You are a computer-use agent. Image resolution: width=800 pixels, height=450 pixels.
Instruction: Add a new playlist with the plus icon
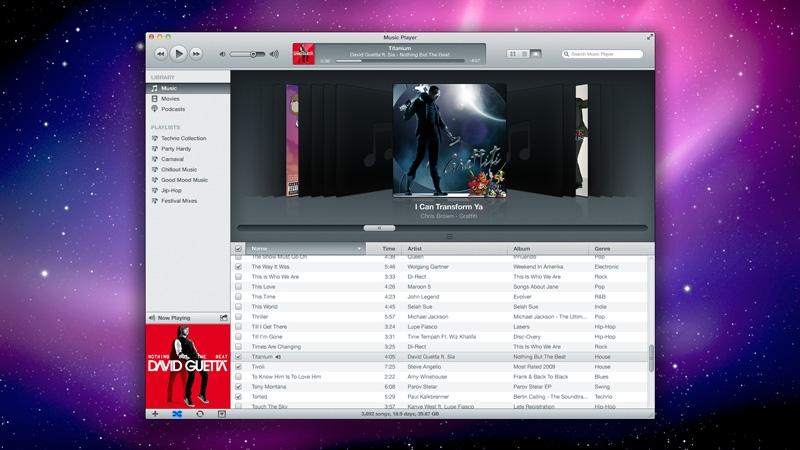[x=155, y=413]
